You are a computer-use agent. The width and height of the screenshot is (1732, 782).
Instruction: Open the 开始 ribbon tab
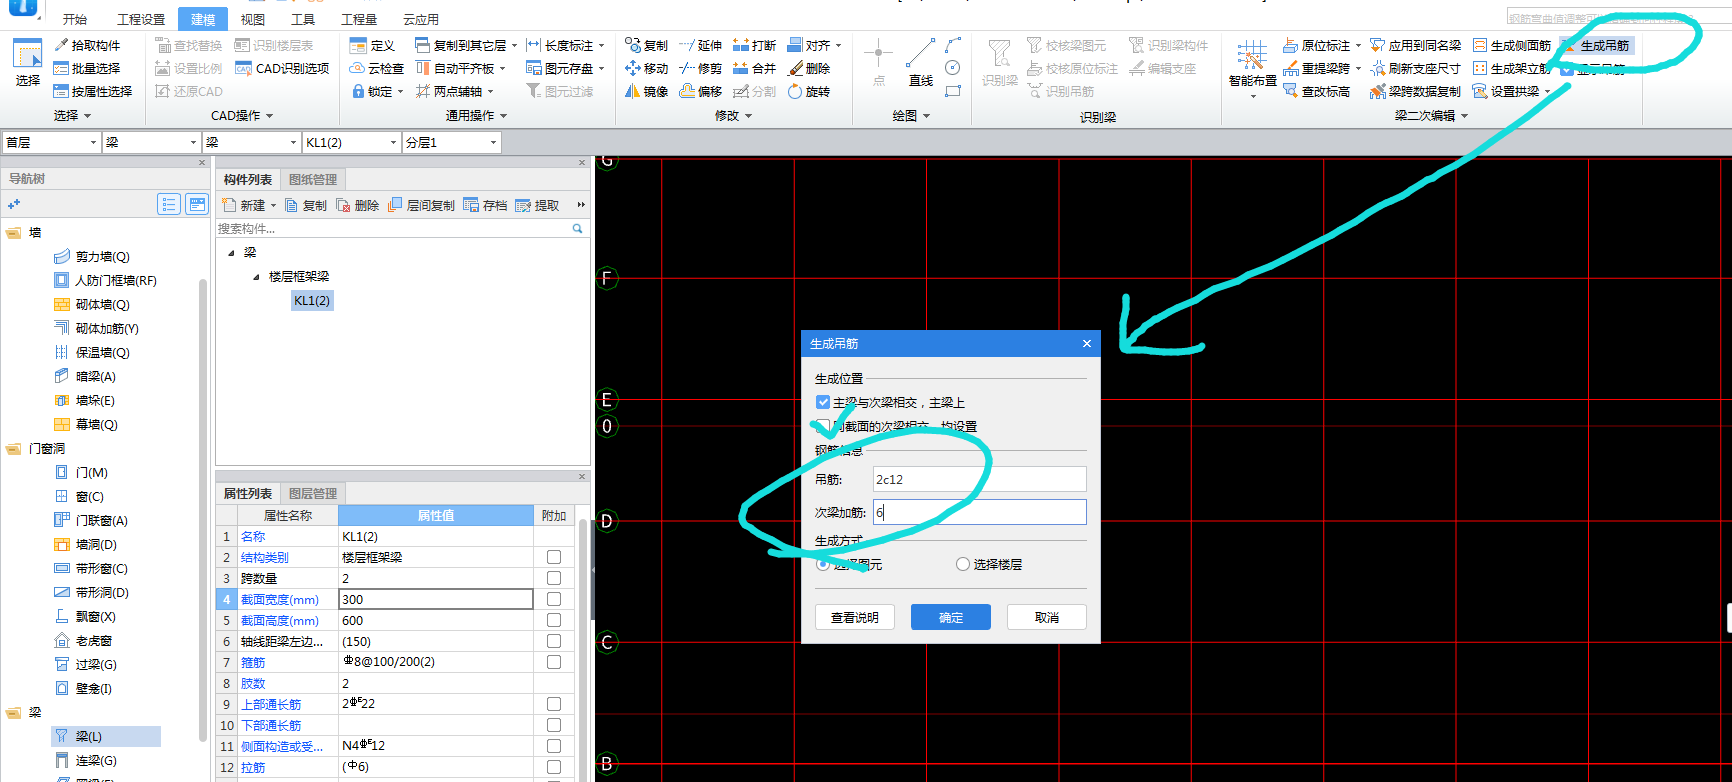point(75,19)
